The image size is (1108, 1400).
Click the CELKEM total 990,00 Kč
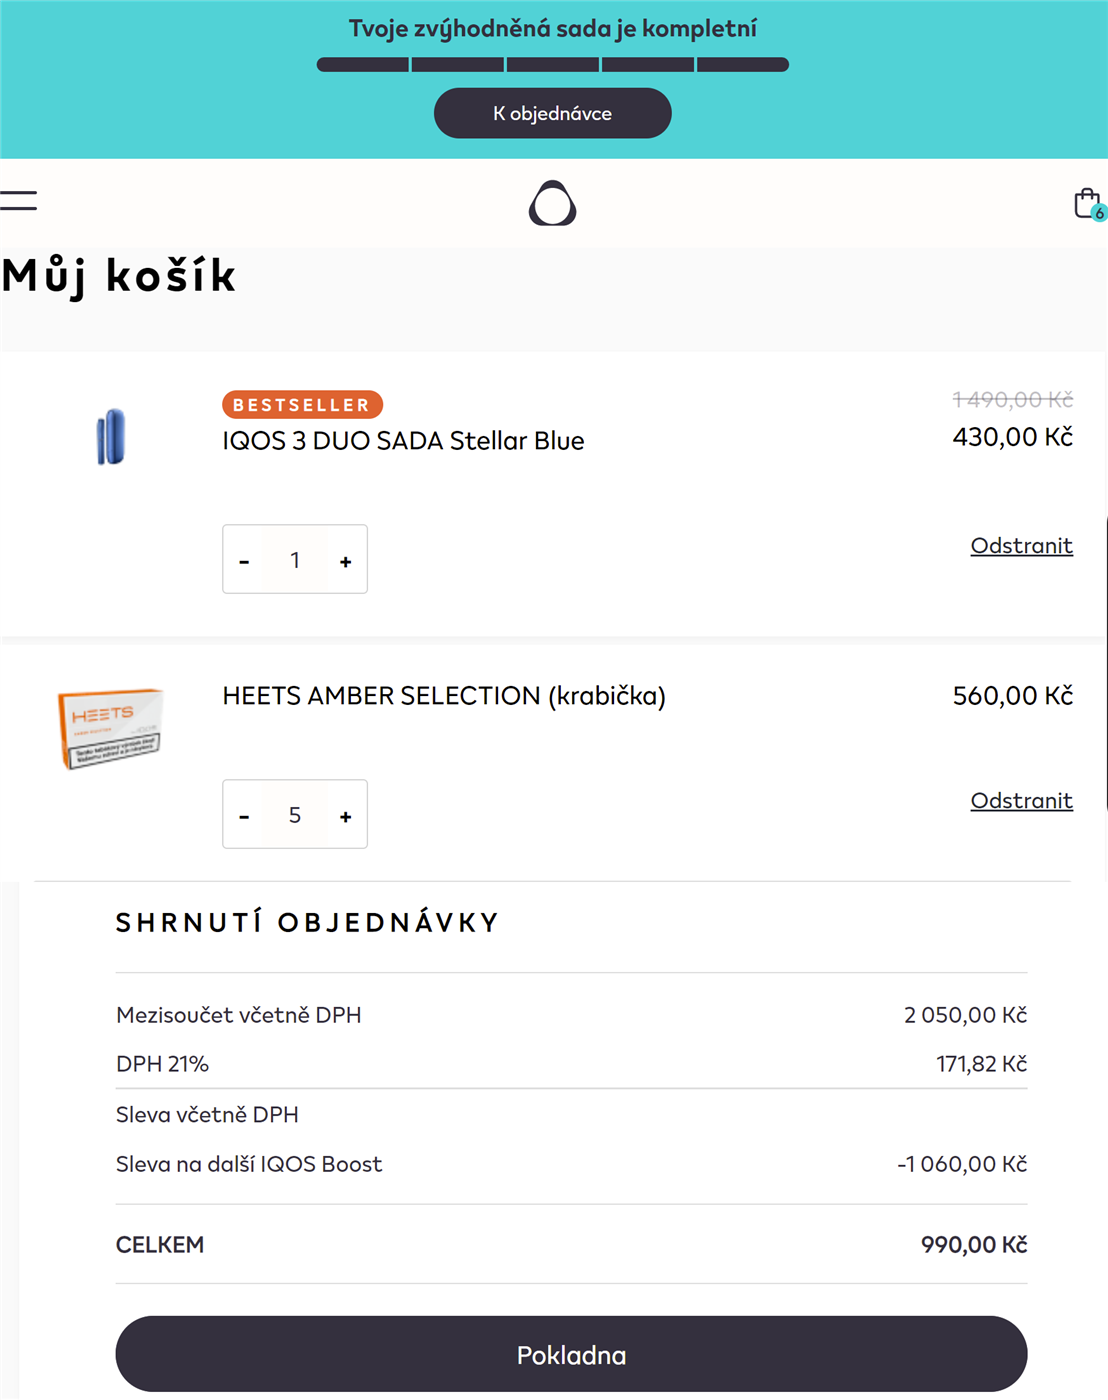973,1245
